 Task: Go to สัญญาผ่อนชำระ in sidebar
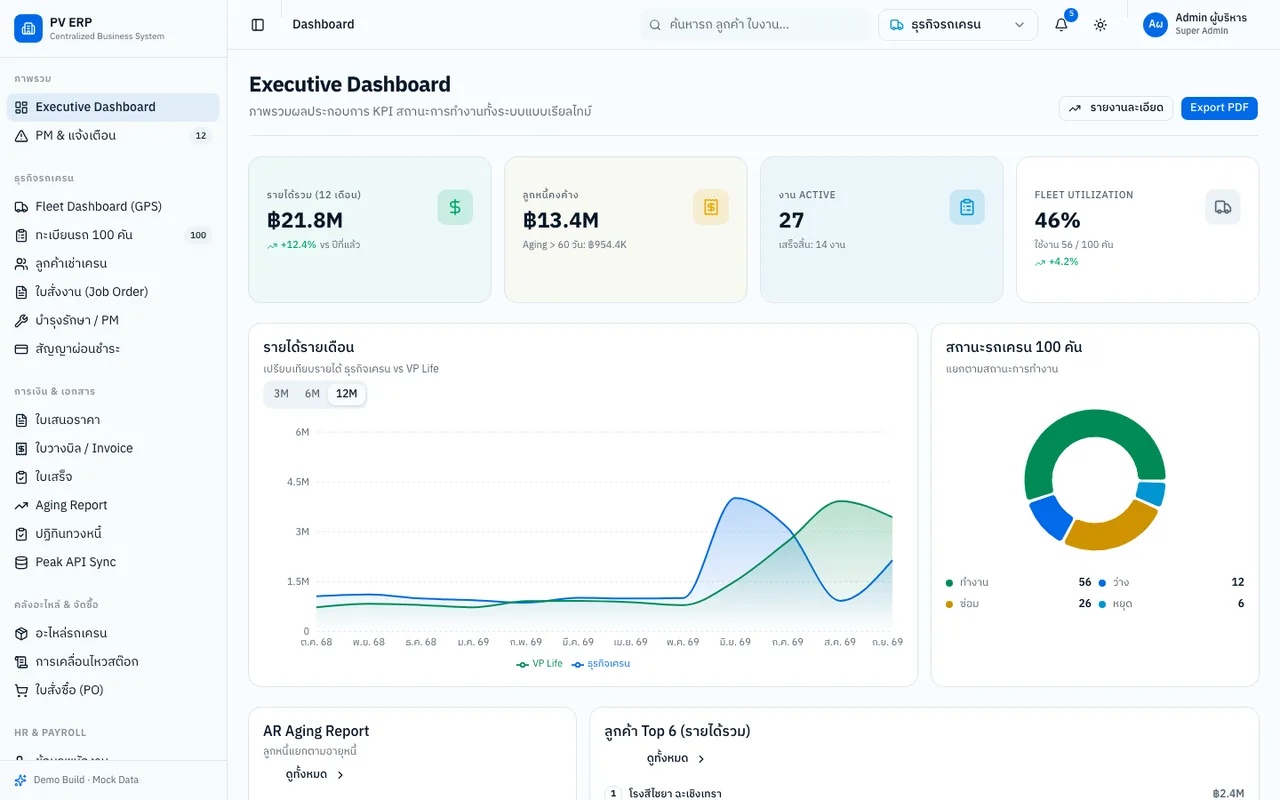pos(113,349)
